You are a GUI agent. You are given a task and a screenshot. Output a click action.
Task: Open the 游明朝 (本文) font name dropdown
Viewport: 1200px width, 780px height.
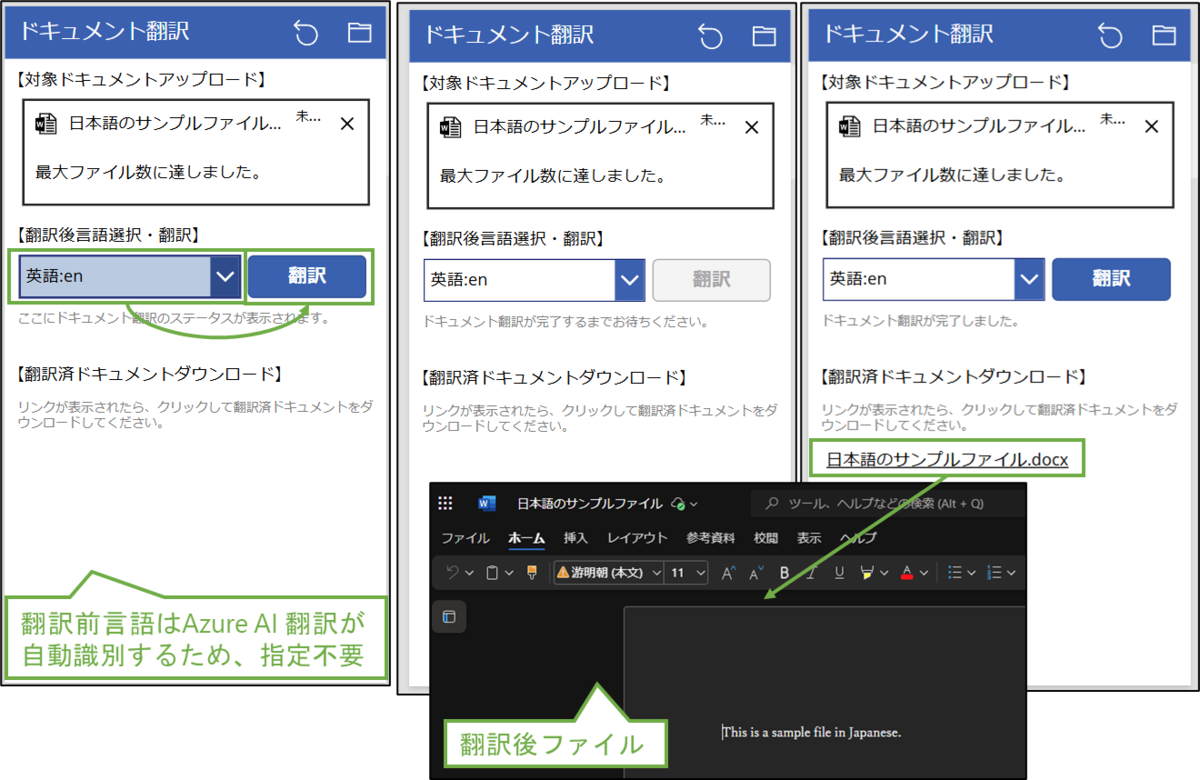click(608, 573)
